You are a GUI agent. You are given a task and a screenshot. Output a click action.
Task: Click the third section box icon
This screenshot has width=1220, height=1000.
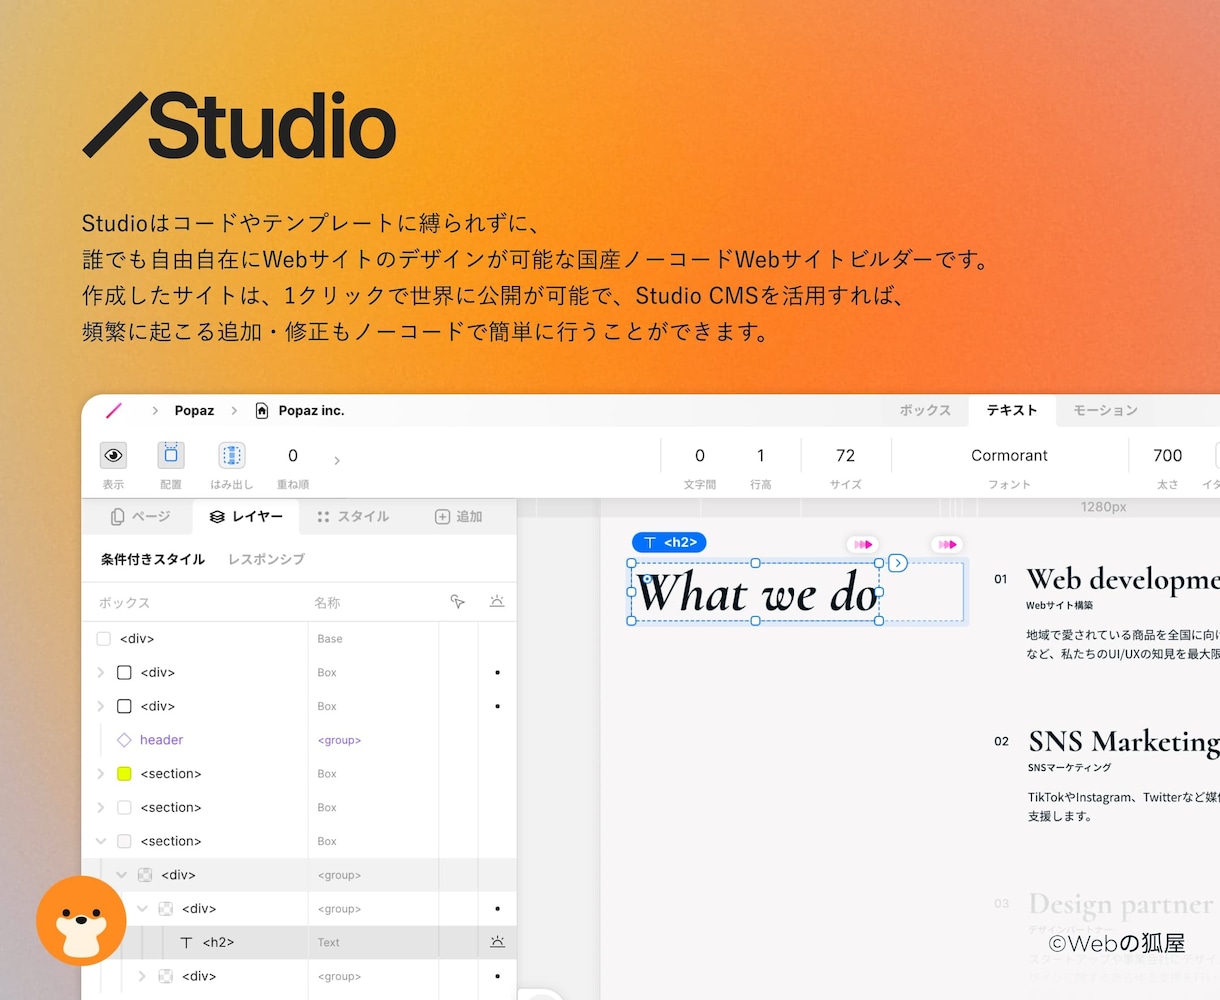[x=124, y=841]
